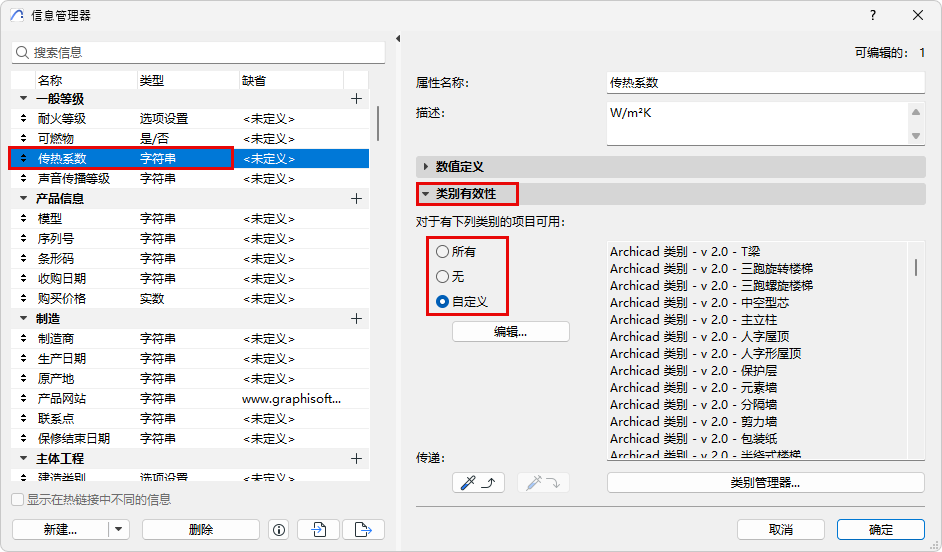Click the info icon button at bottom
The height and width of the screenshot is (552, 942).
pyautogui.click(x=279, y=530)
